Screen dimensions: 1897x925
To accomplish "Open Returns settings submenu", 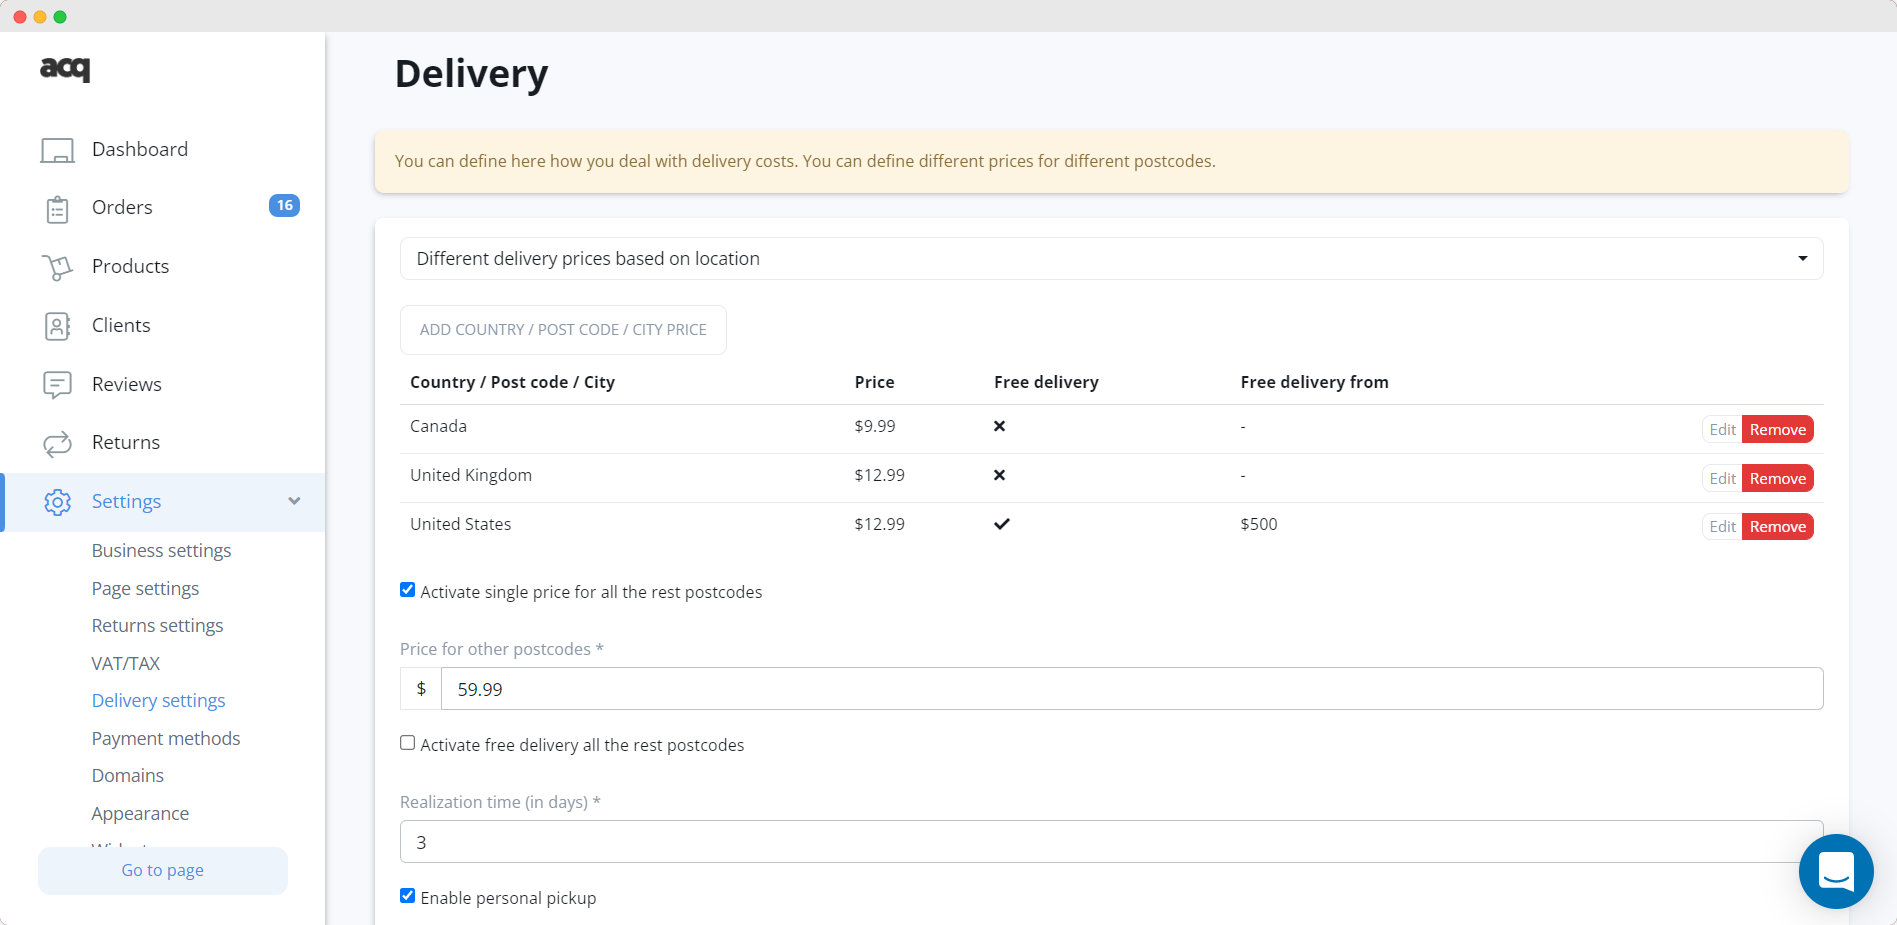I will [157, 625].
